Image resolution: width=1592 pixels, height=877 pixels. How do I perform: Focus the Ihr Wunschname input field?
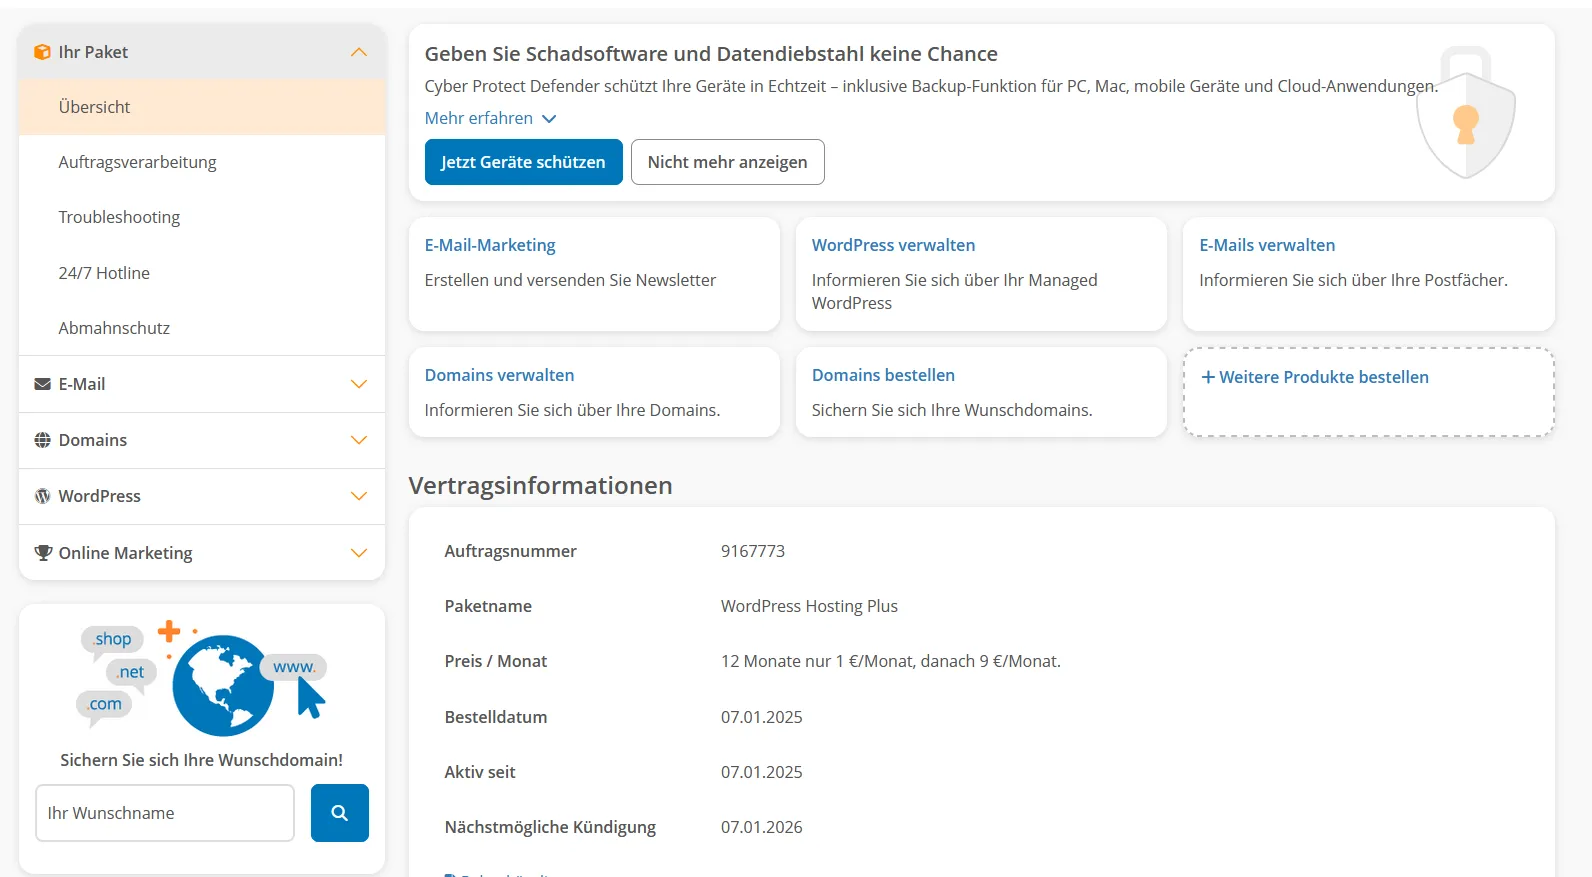tap(165, 813)
